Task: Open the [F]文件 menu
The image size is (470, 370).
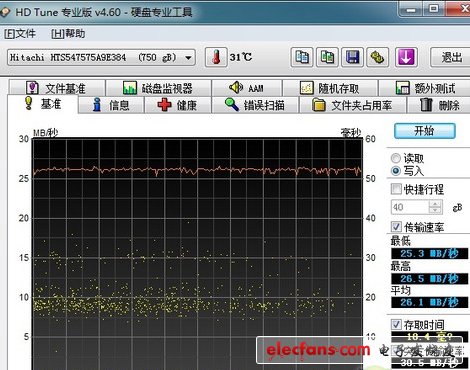Action: coord(20,34)
